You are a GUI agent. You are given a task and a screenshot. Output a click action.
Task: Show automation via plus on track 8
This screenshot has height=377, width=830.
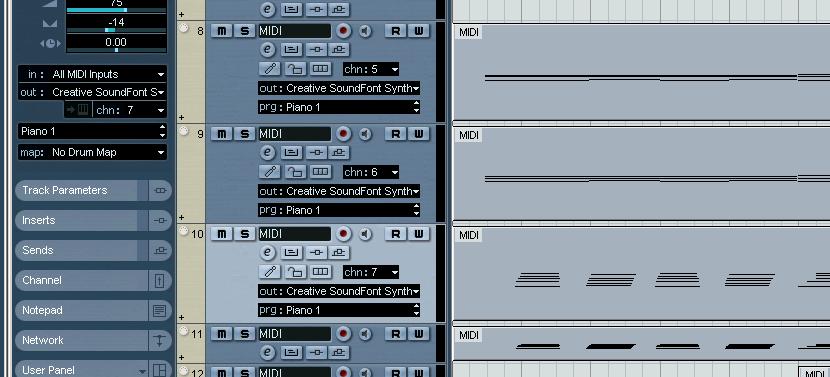182,117
